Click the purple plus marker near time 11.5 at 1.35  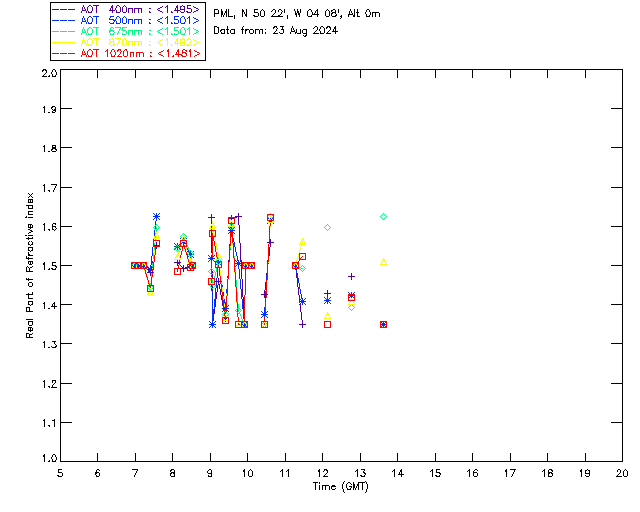pyautogui.click(x=302, y=325)
